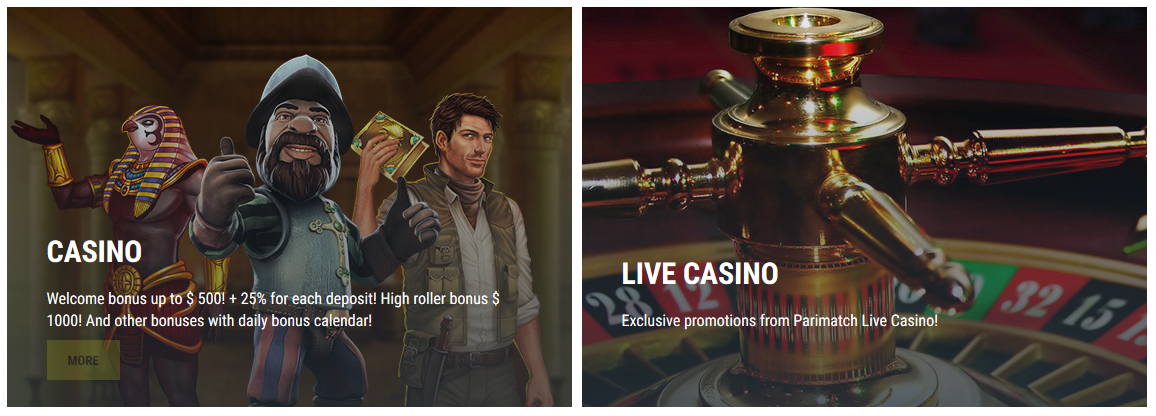Screen dimensions: 1156x416
Task: Click the golden scarab card
Action: (389, 143)
